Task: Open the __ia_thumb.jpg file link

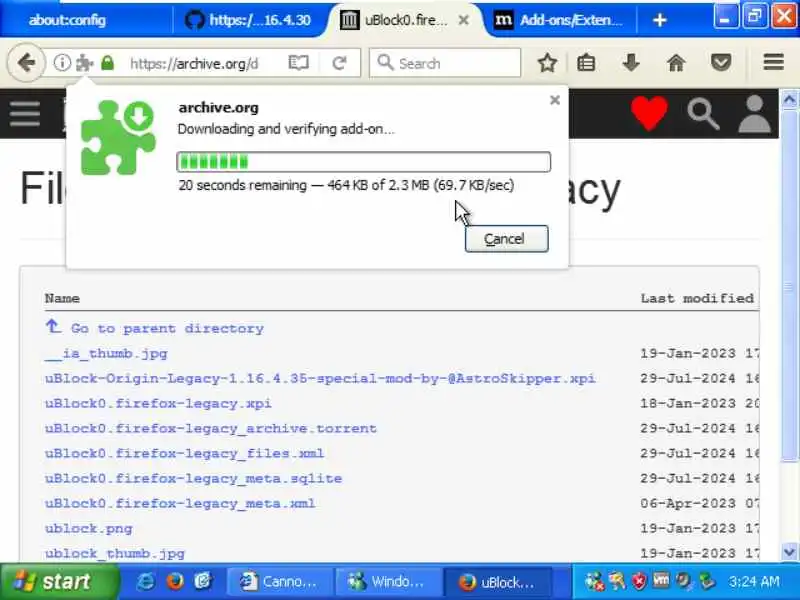Action: point(106,354)
